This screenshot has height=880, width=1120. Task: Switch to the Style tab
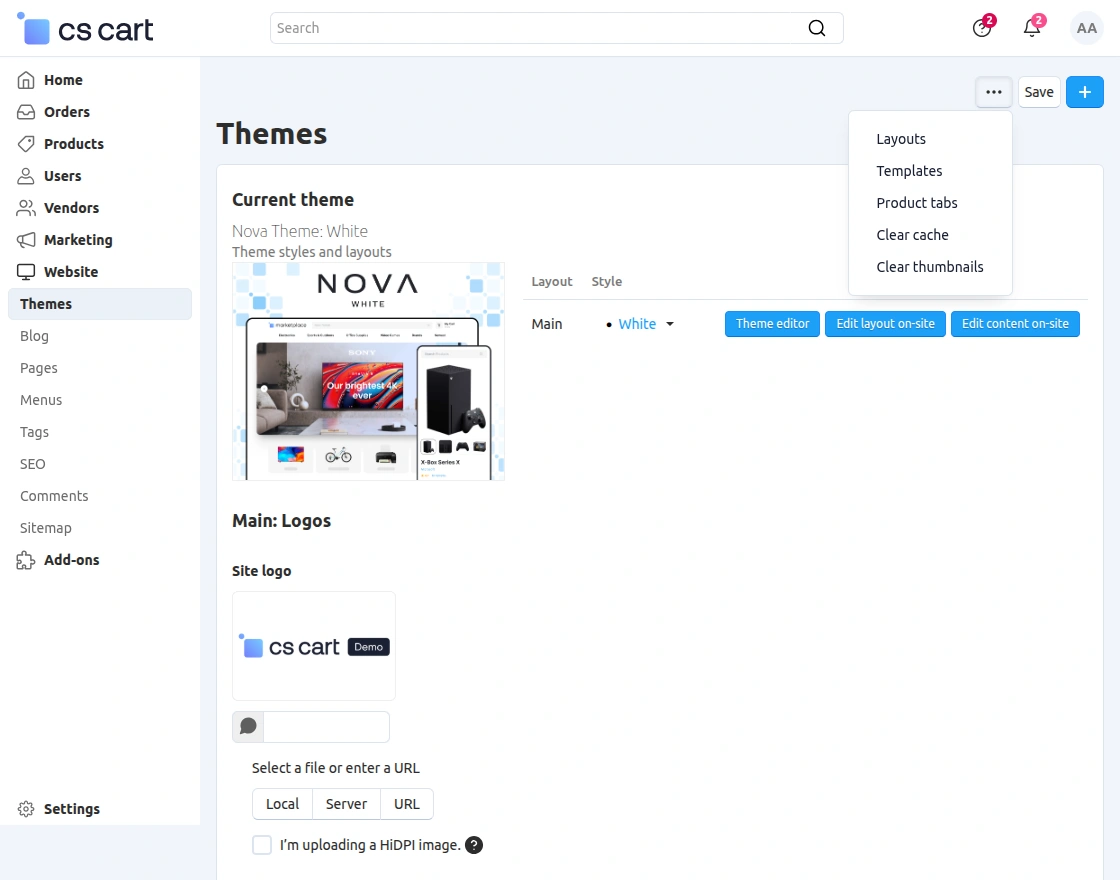(x=606, y=281)
